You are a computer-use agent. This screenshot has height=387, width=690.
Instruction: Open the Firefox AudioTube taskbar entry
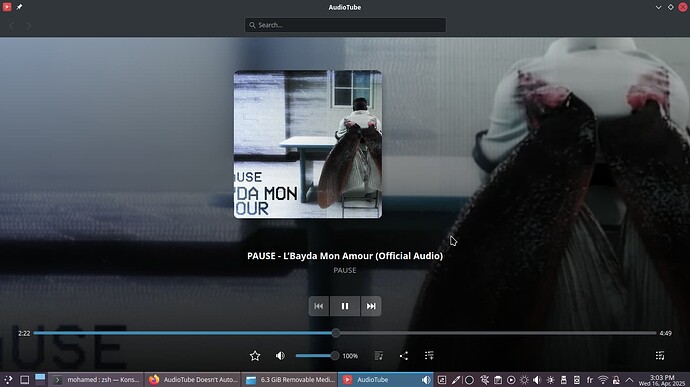coord(193,380)
